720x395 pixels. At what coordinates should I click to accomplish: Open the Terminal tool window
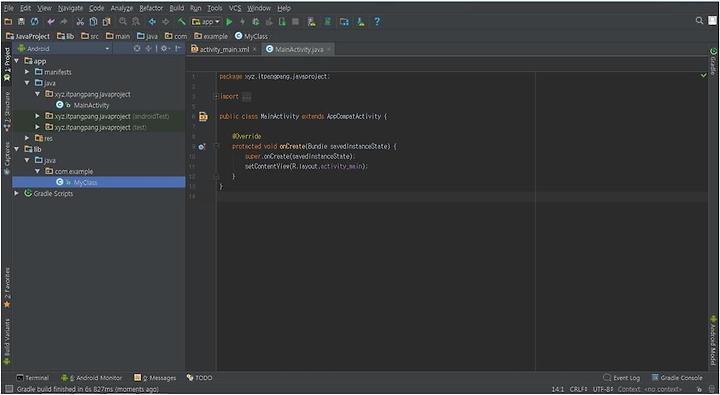point(32,378)
